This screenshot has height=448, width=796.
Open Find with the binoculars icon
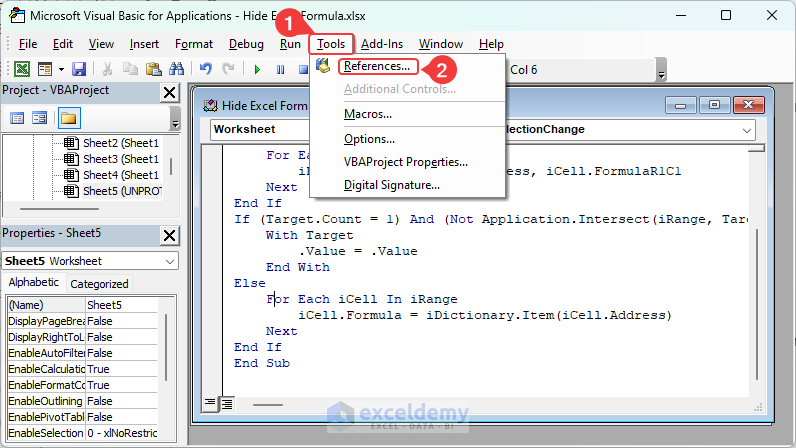[176, 69]
